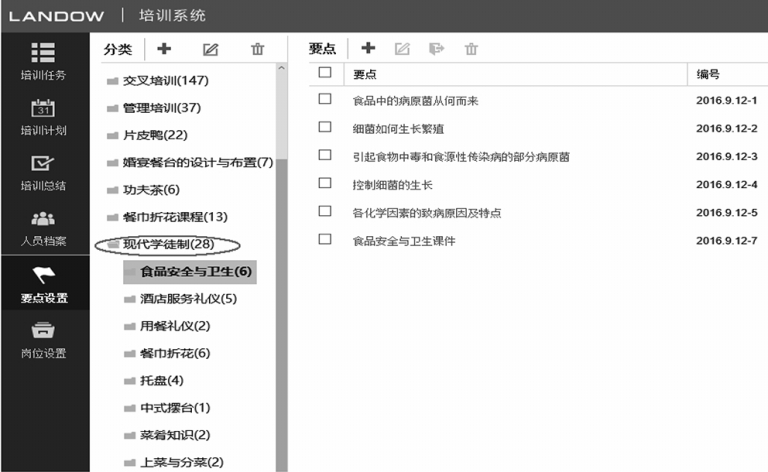Open 人员档案 in the sidebar
768x472 pixels.
[44, 228]
